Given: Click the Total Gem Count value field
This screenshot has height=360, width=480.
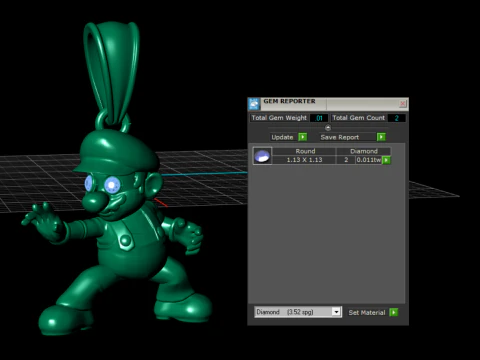Looking at the screenshot, I should 396,118.
